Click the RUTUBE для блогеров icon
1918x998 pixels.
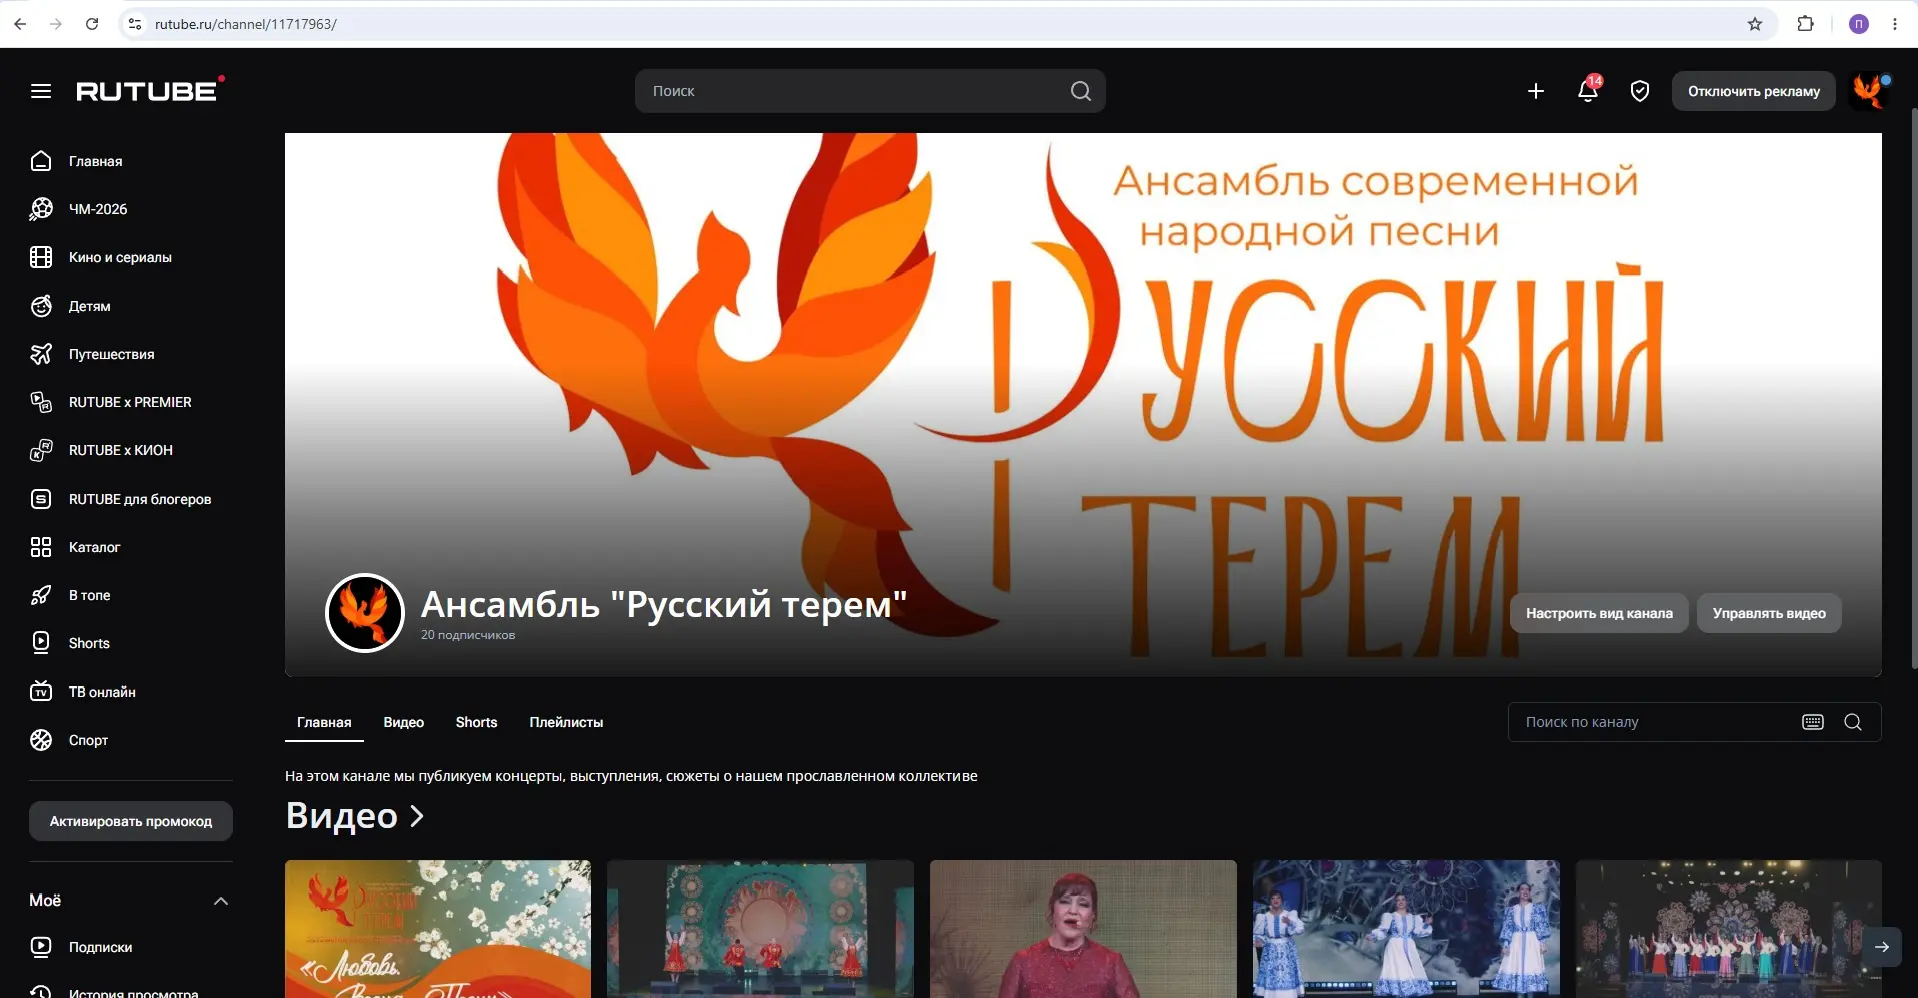point(41,499)
